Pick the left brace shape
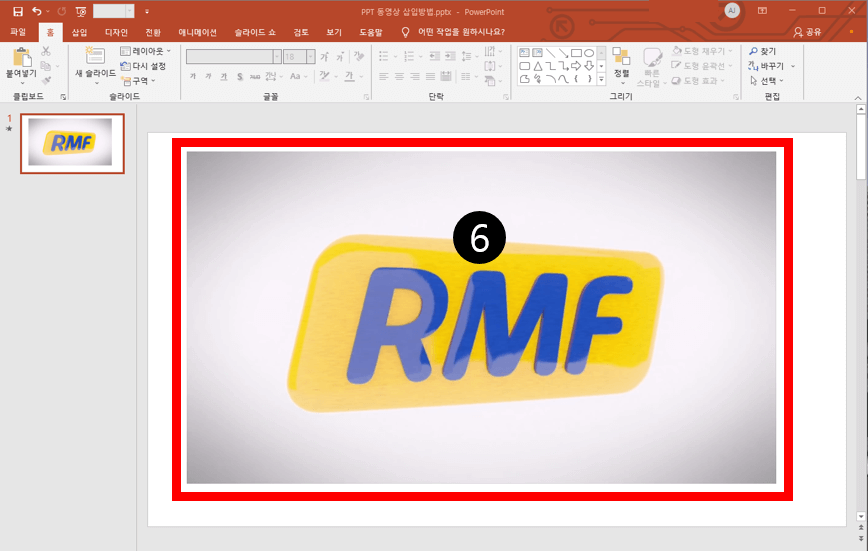 tap(576, 79)
